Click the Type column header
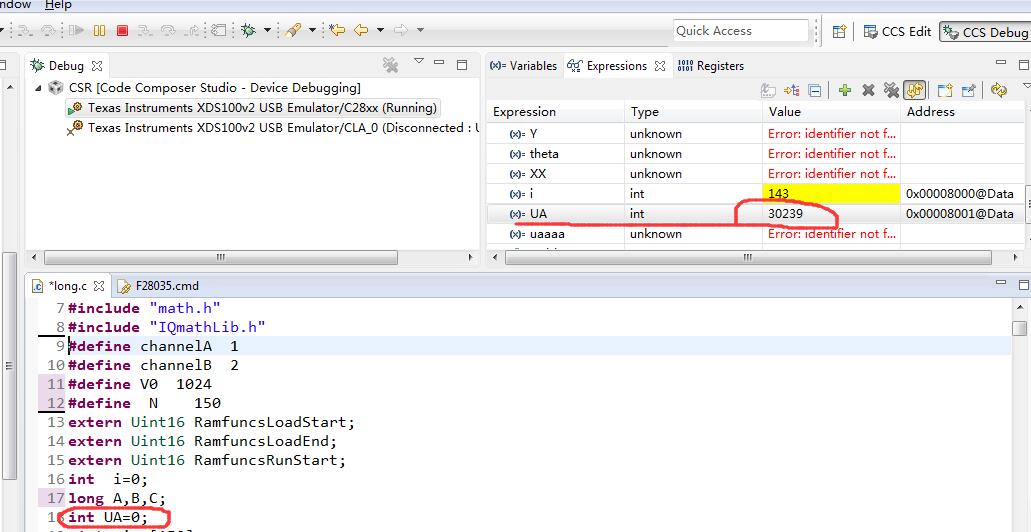The height and width of the screenshot is (532, 1031). click(x=693, y=112)
